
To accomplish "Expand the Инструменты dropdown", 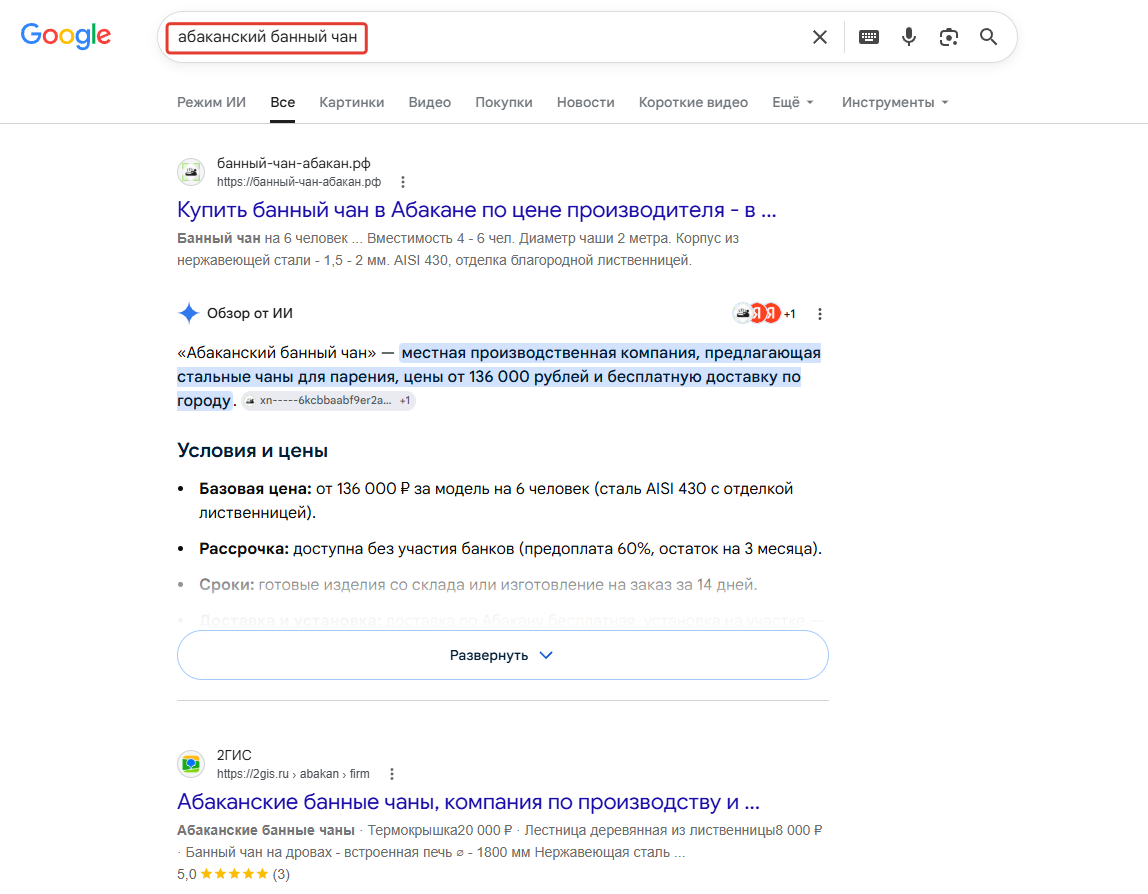I will click(895, 103).
